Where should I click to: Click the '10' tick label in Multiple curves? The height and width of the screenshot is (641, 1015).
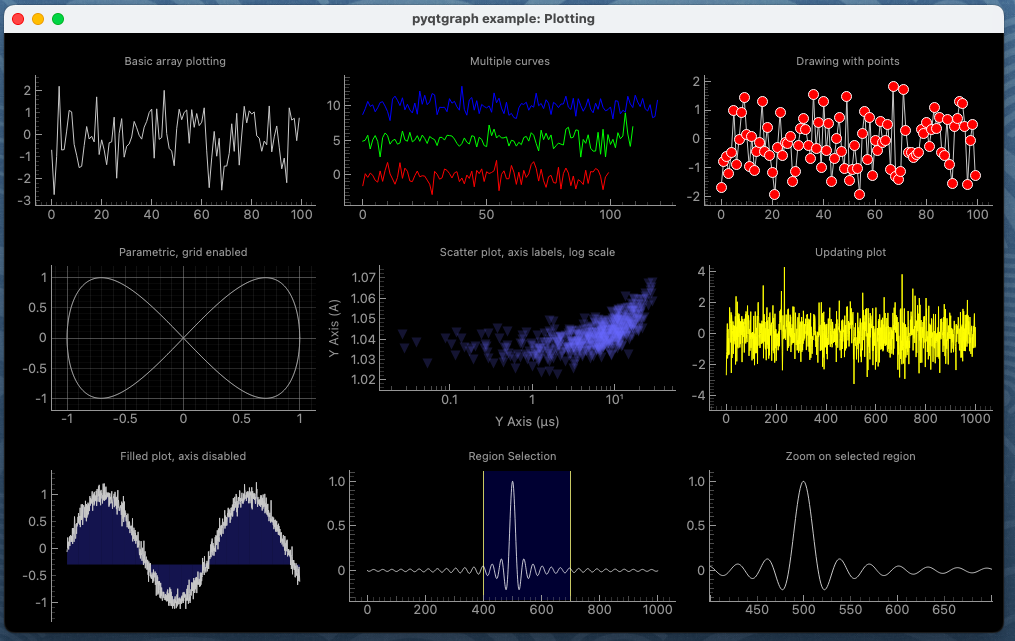point(333,106)
